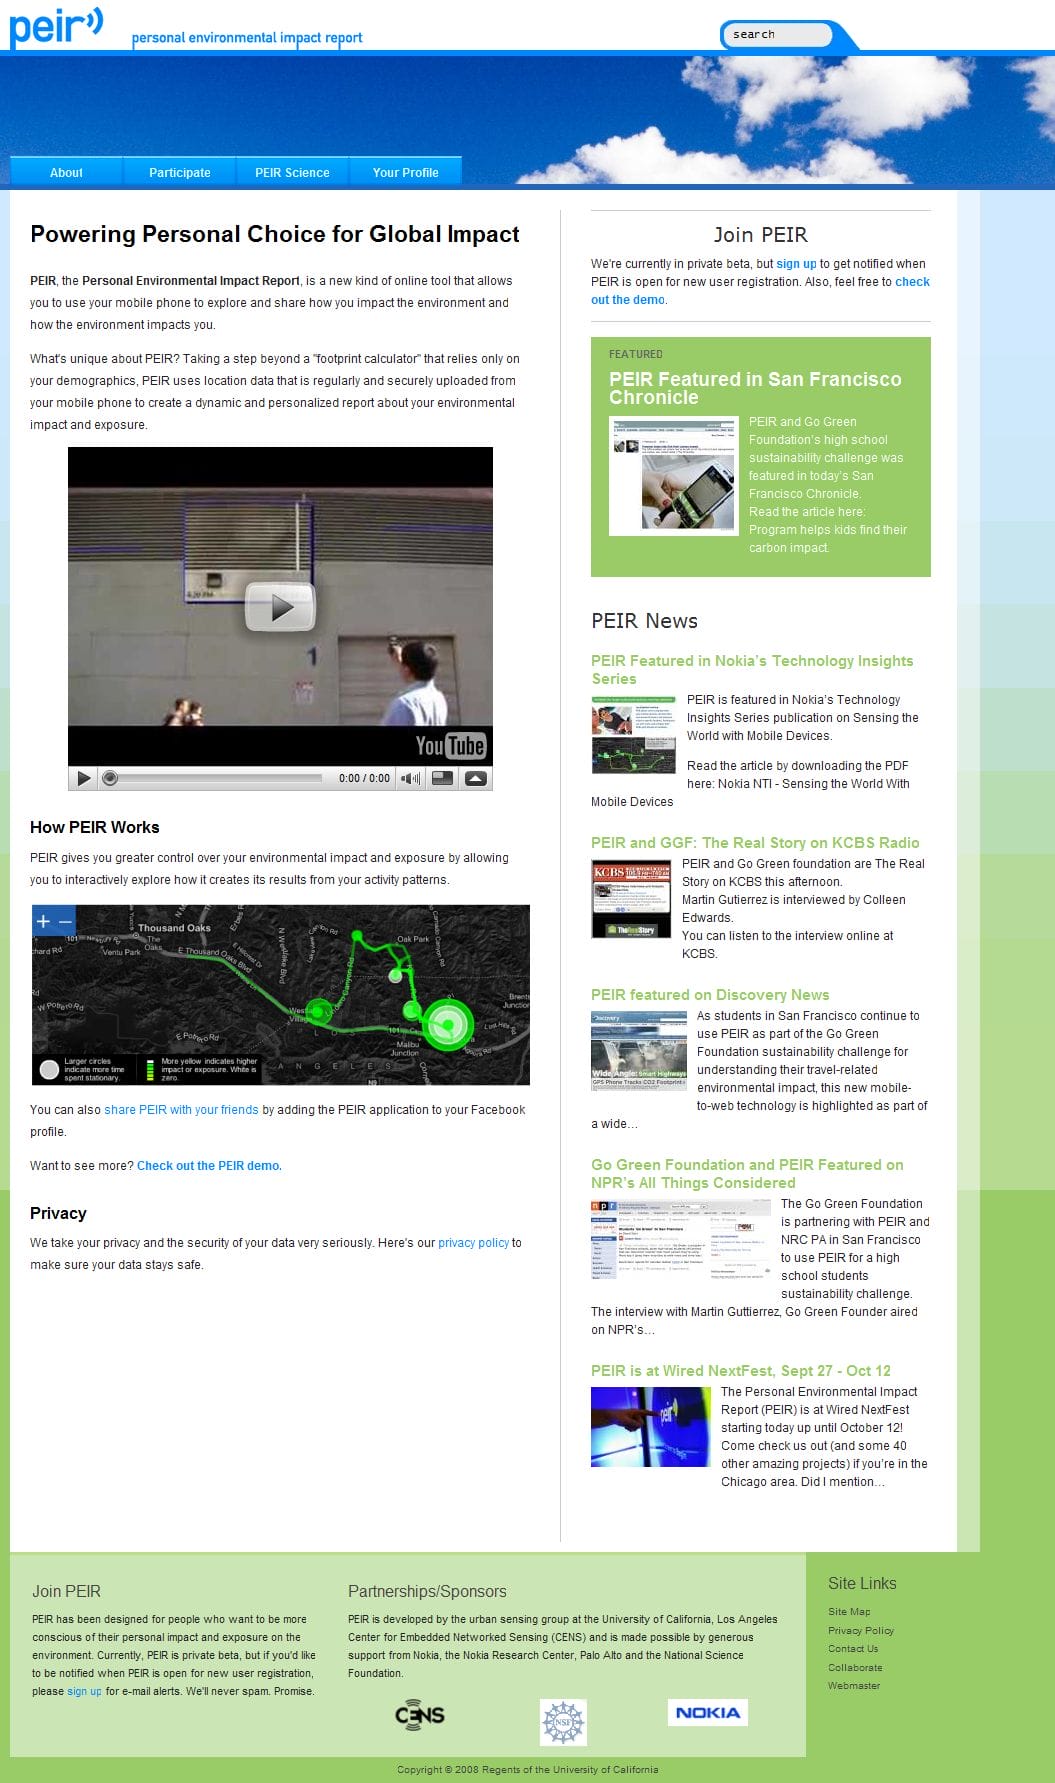Open the Privacy Policy link in Site Links
Screen dimensions: 1055x1783
(x=860, y=1630)
